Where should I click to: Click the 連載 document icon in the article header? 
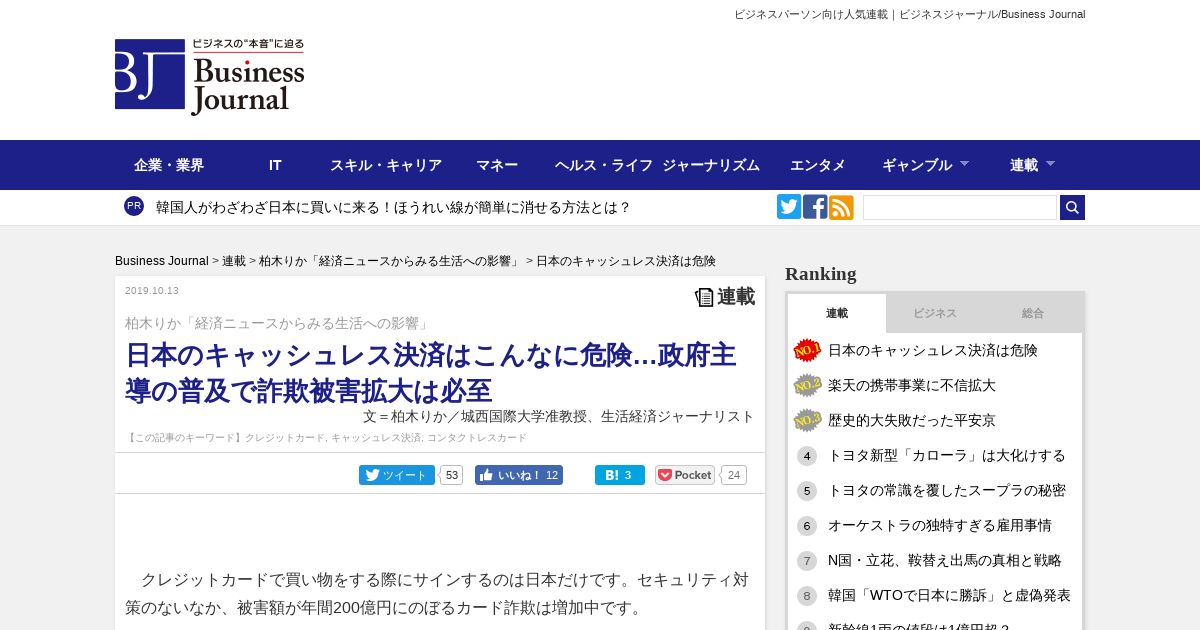(705, 297)
